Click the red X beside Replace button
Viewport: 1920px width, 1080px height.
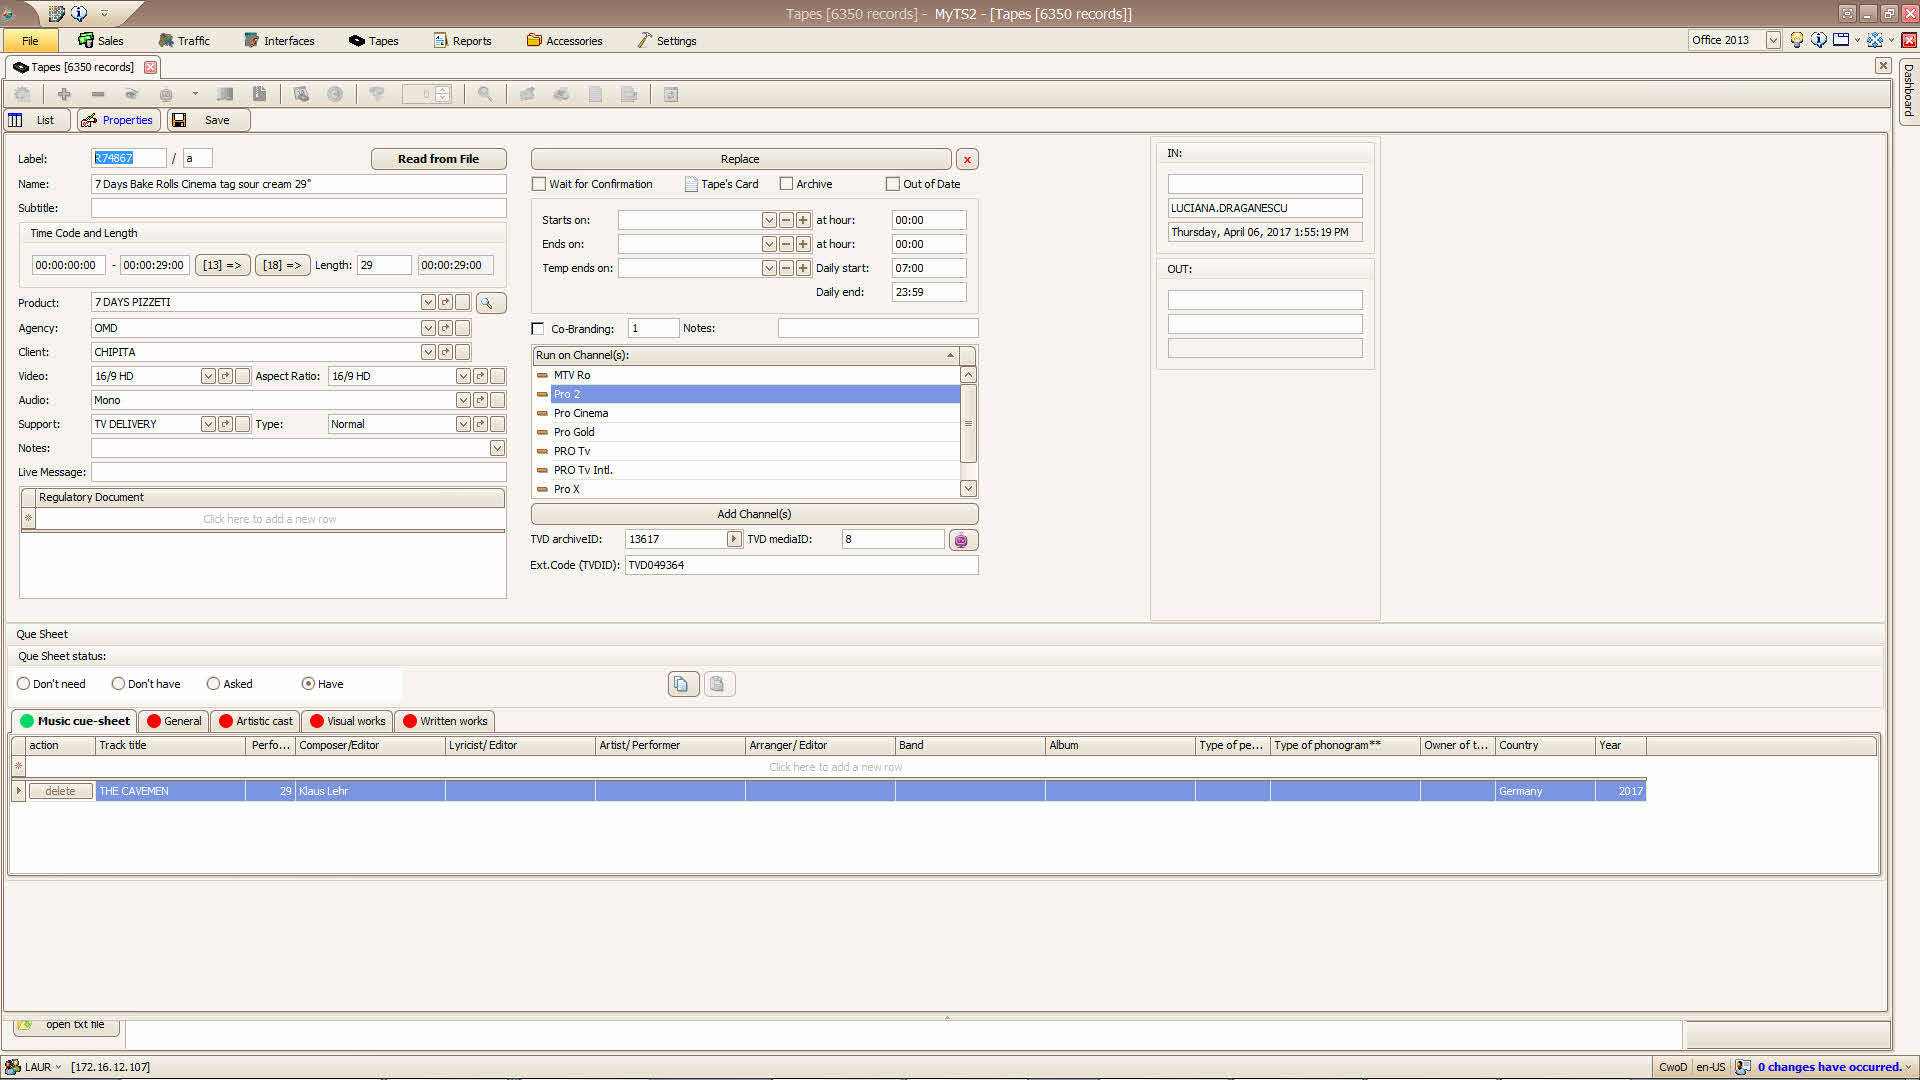967,160
